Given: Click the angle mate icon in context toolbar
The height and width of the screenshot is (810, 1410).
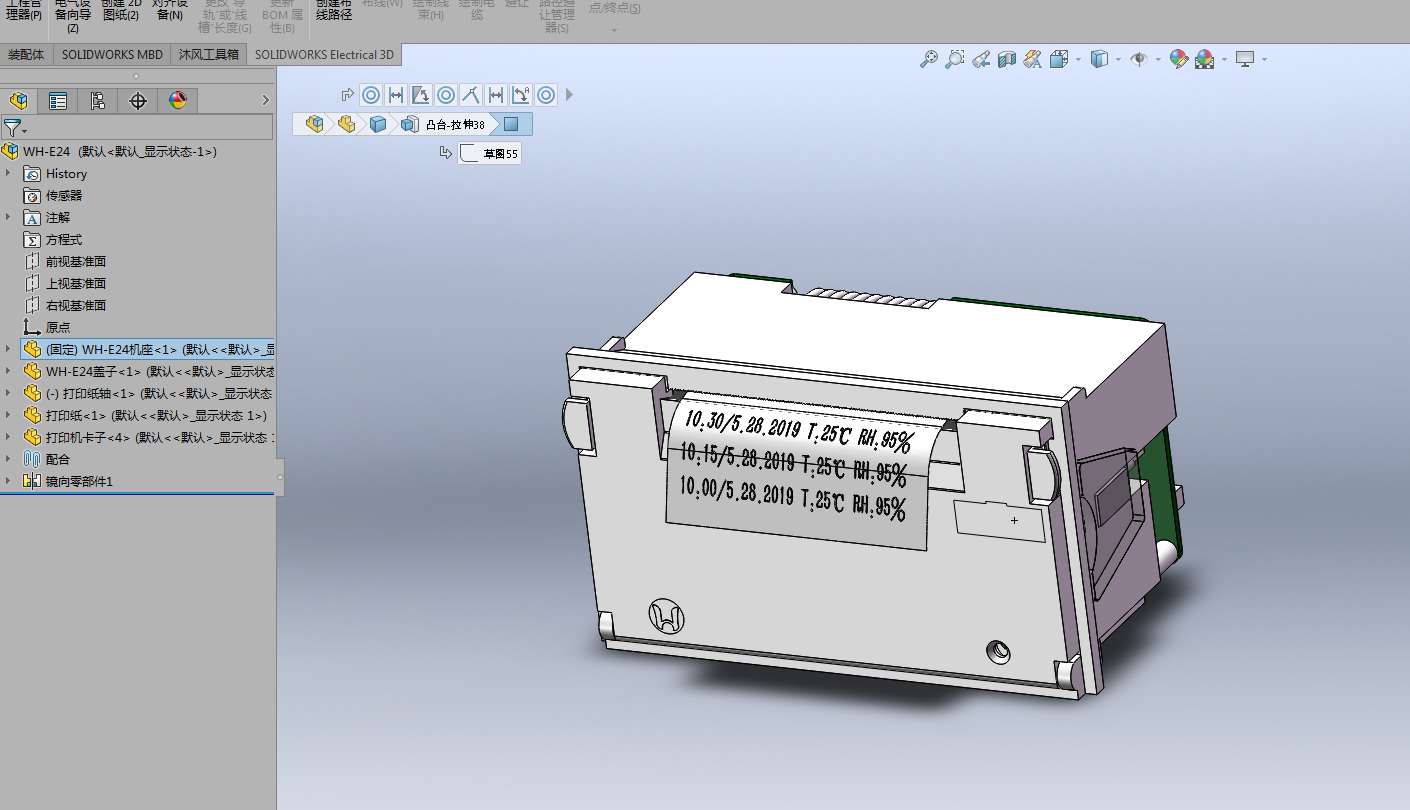Looking at the screenshot, I should [421, 95].
